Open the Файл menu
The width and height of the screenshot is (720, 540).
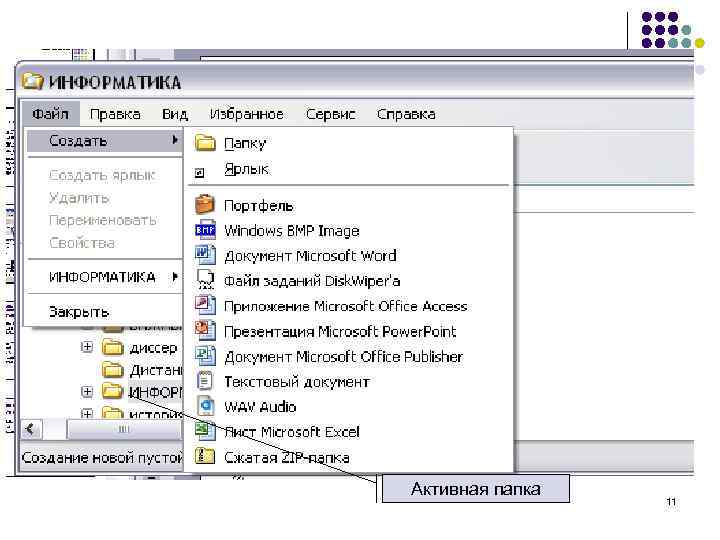click(x=51, y=113)
